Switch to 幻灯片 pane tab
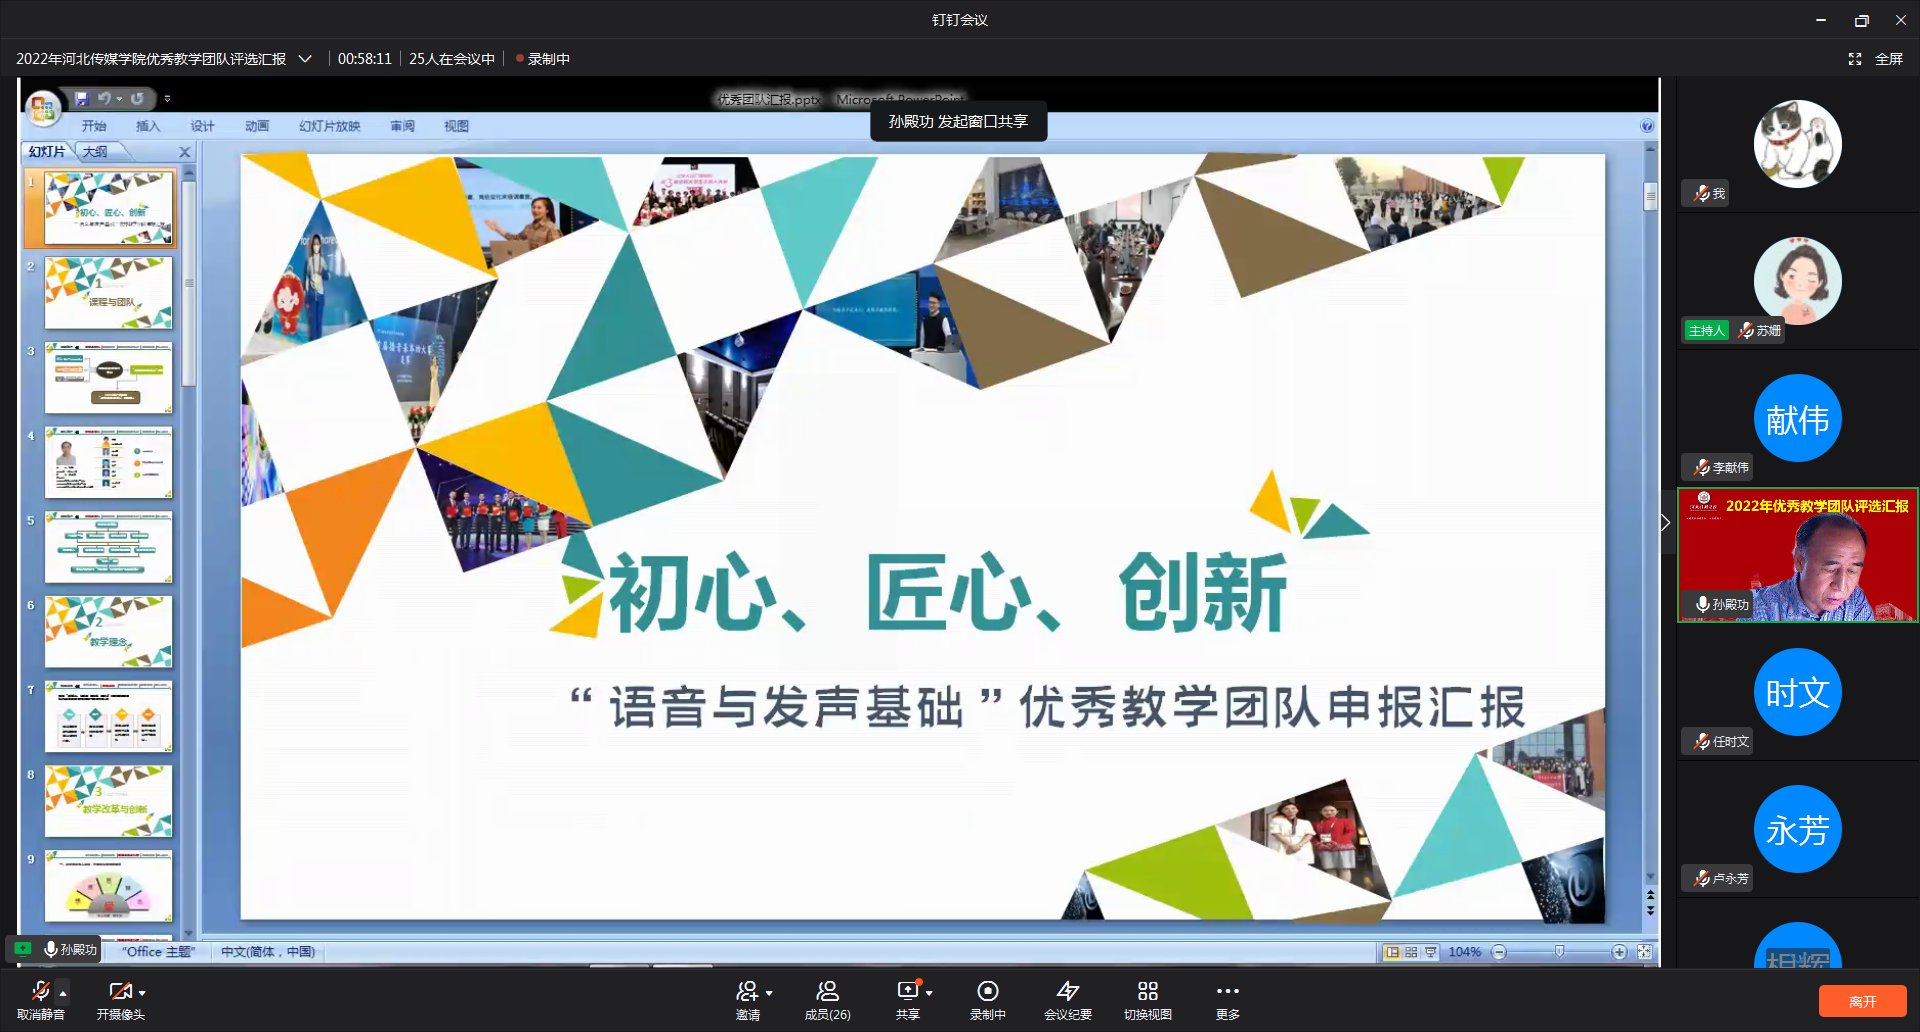 [47, 152]
